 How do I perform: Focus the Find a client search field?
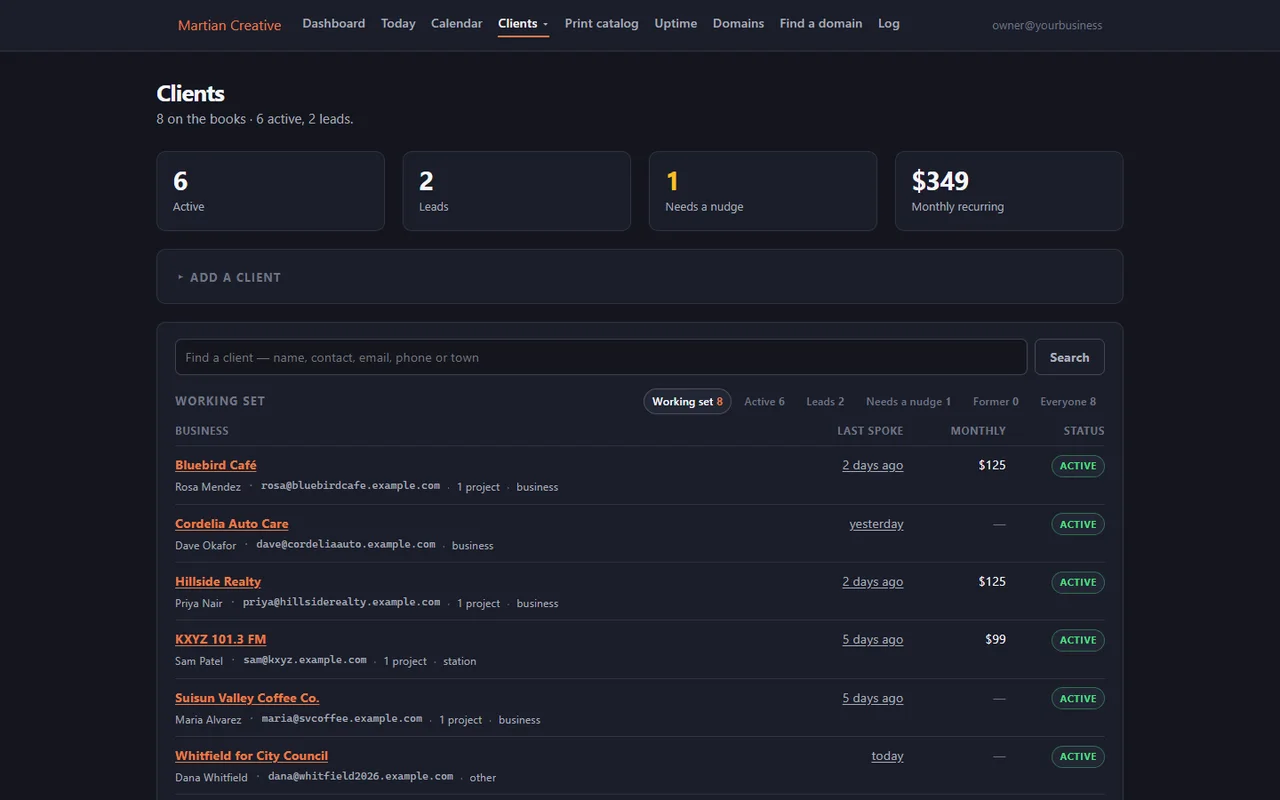[601, 357]
